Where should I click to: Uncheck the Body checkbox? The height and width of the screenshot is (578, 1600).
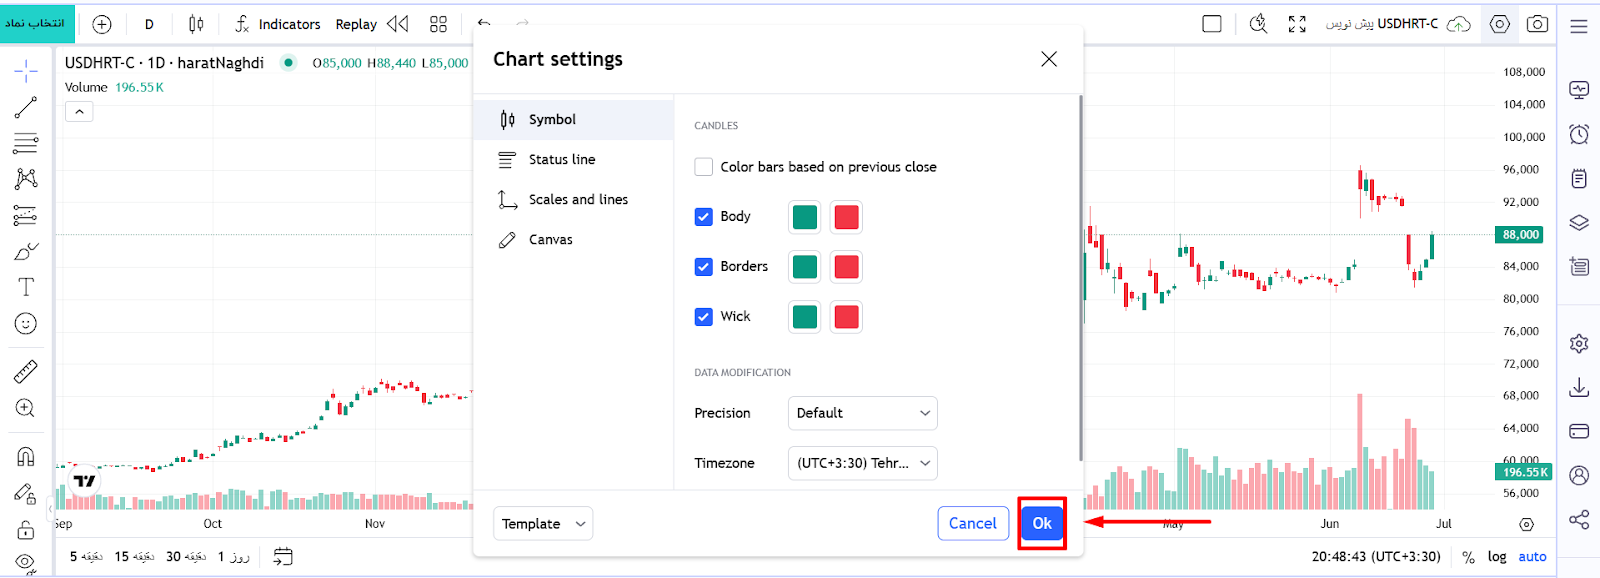tap(704, 217)
